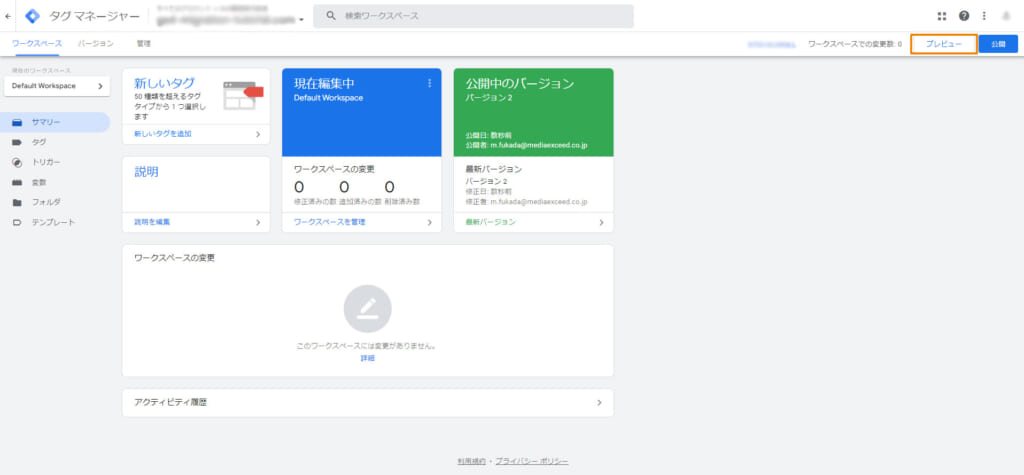Click the プレビュー button
Image resolution: width=1024 pixels, height=475 pixels.
tap(944, 44)
